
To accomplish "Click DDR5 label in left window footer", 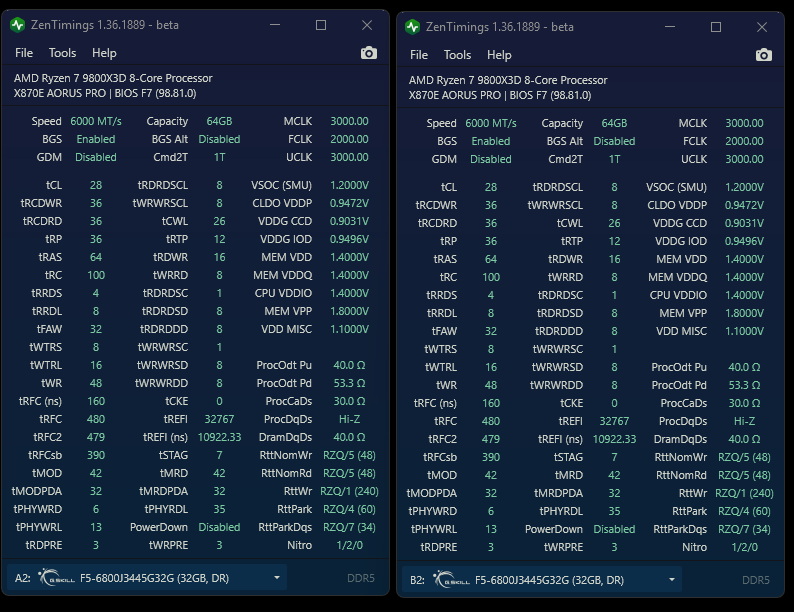I will [361, 578].
